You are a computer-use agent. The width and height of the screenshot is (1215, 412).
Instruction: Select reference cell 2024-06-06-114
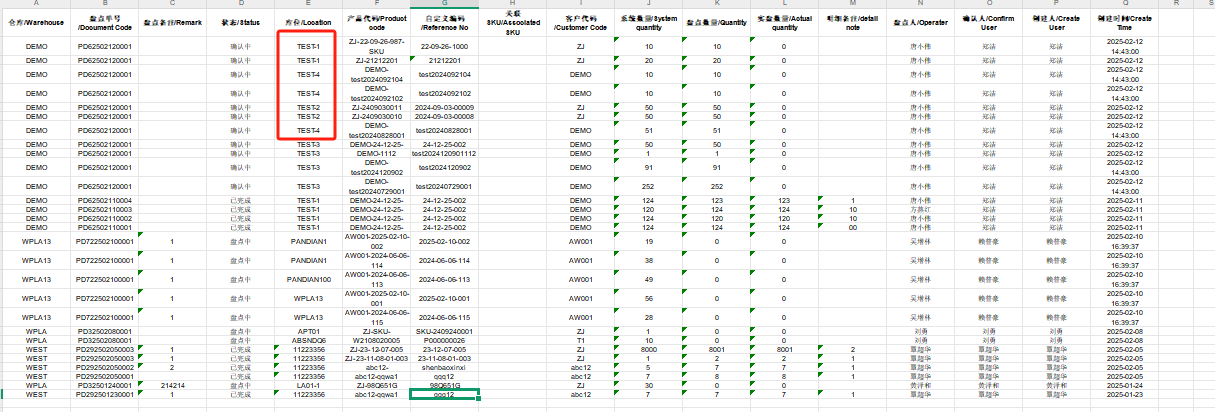pos(445,260)
